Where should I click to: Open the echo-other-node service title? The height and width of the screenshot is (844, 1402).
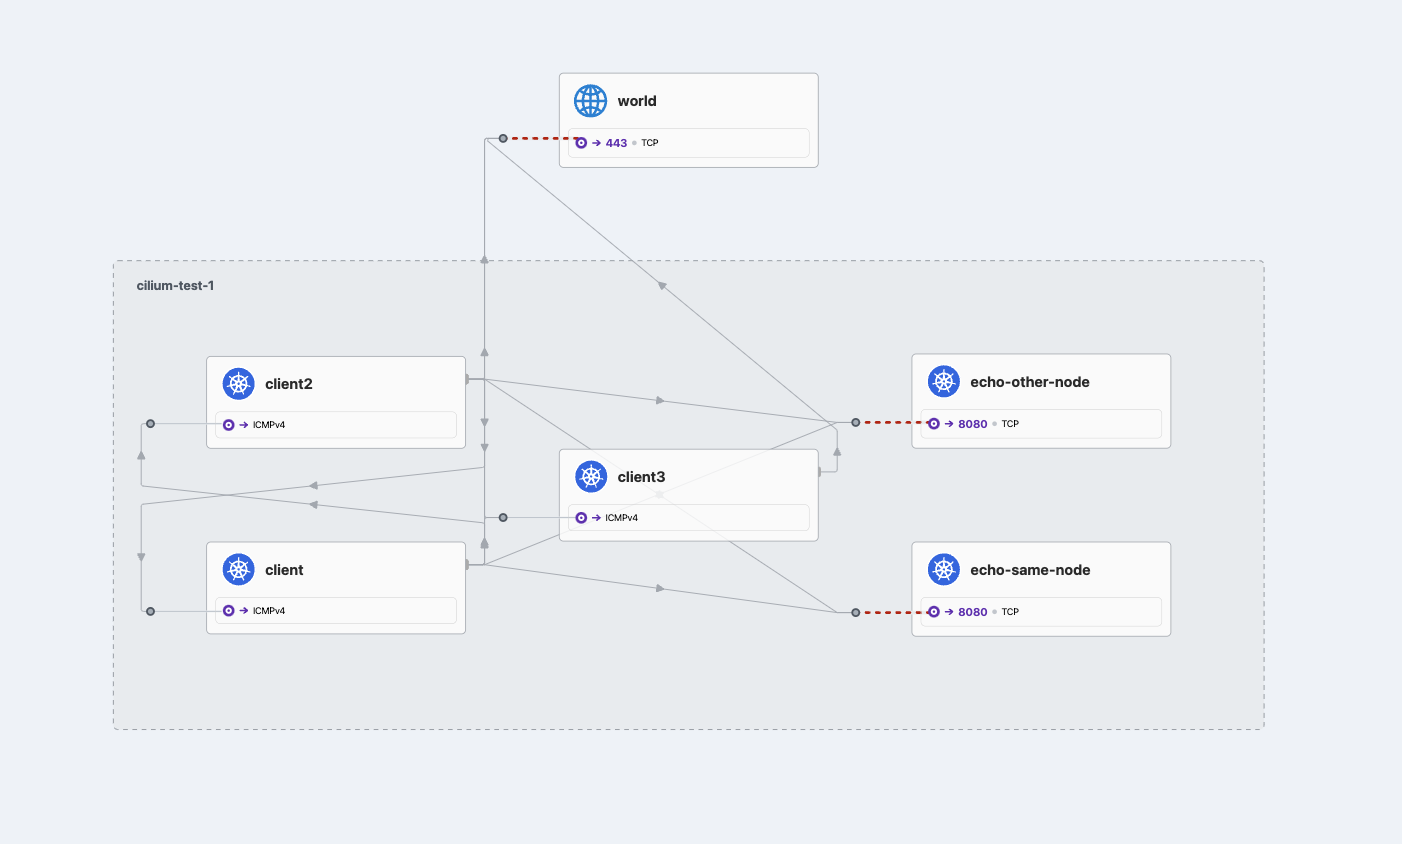coord(1029,382)
